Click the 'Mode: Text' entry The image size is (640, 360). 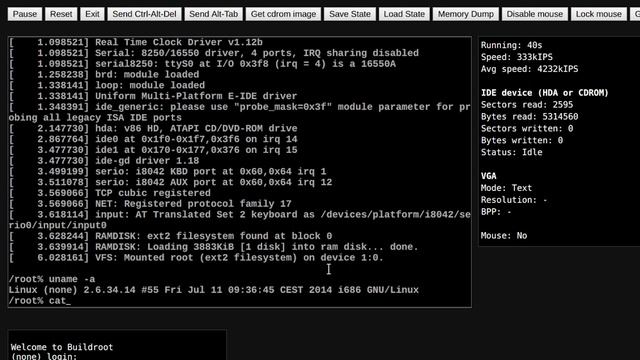click(507, 188)
